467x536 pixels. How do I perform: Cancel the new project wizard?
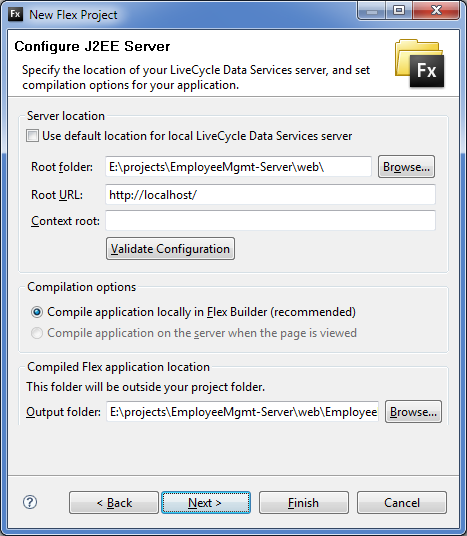tap(402, 502)
